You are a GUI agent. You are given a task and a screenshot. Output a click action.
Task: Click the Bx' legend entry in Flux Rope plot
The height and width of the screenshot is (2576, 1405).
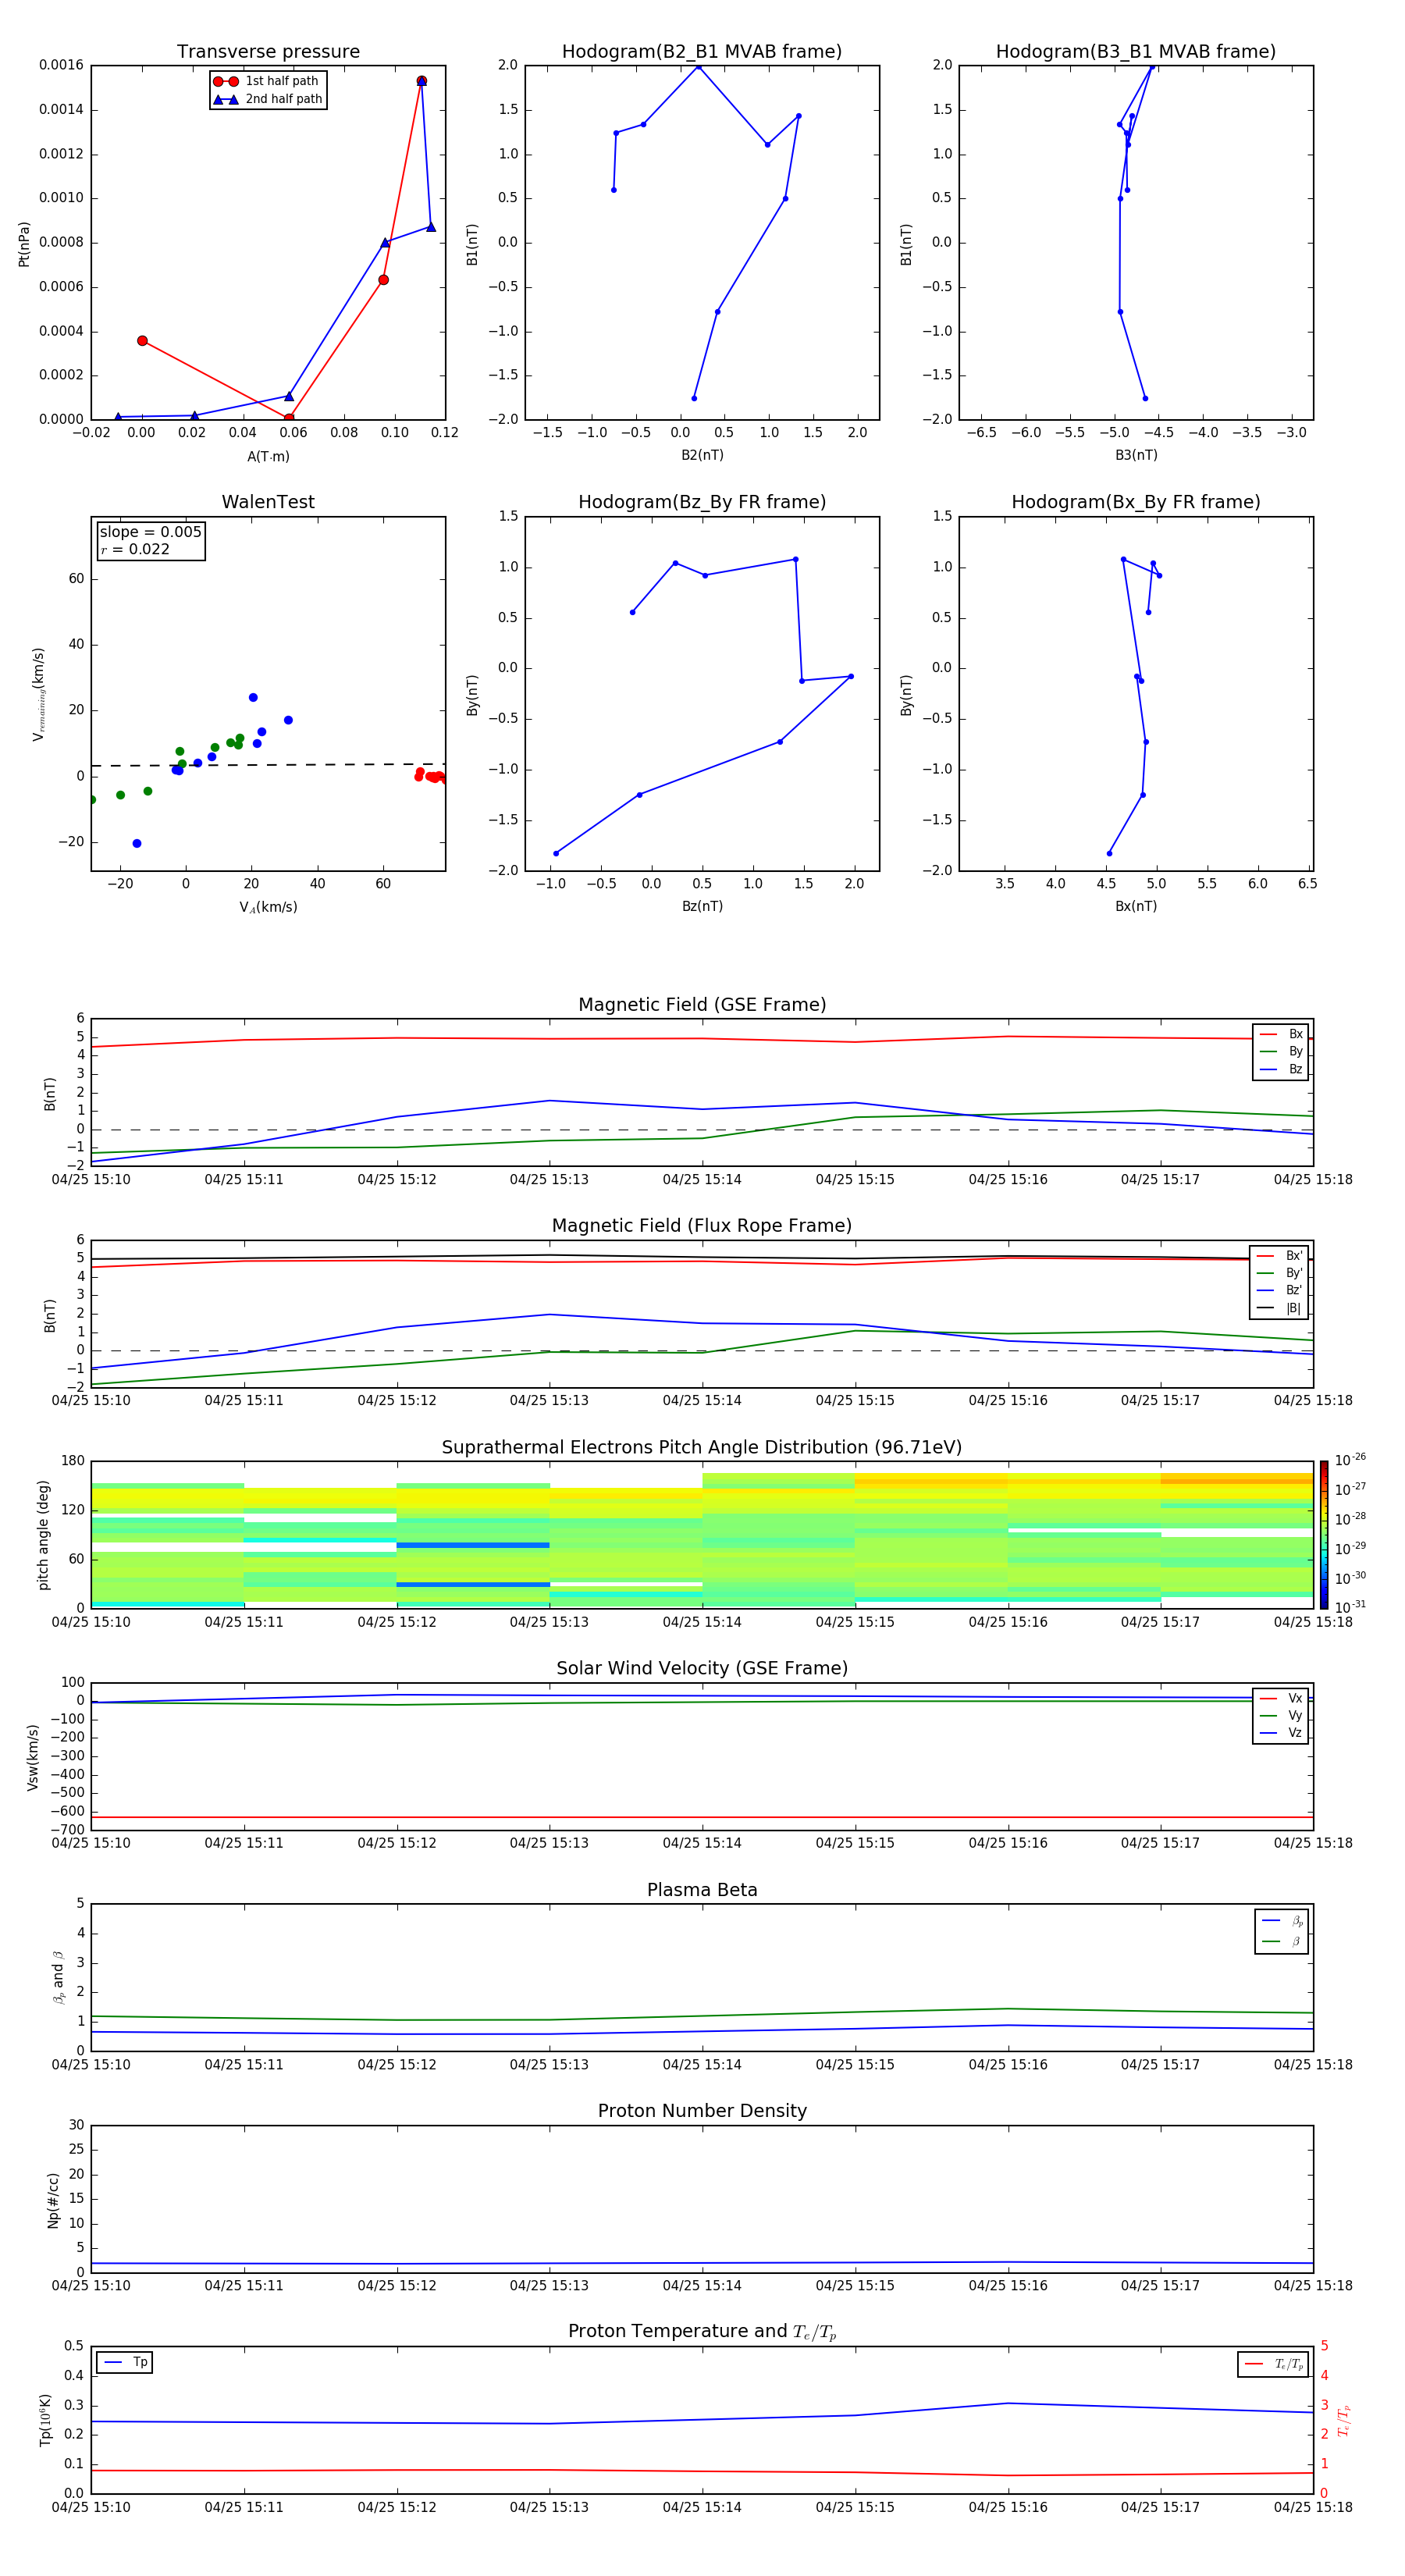tap(1280, 1256)
